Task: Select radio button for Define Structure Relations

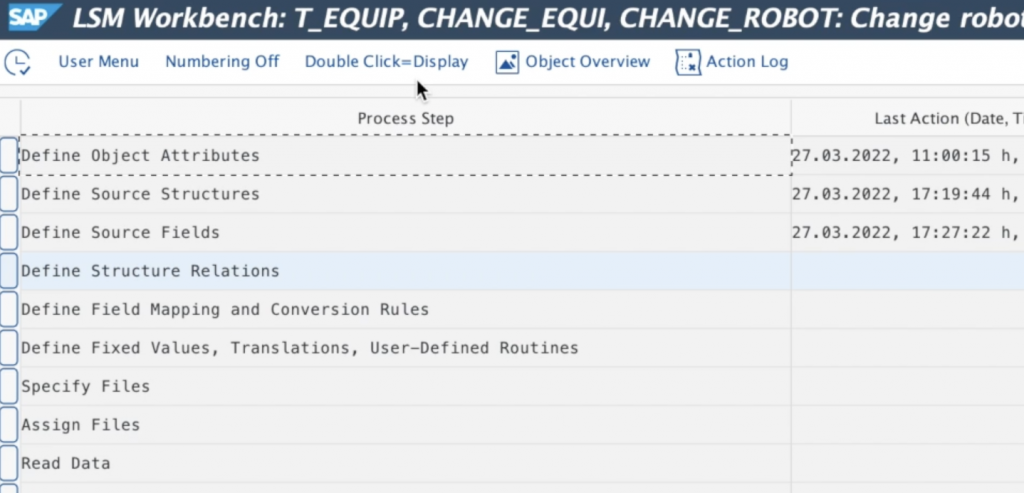Action: pyautogui.click(x=9, y=271)
